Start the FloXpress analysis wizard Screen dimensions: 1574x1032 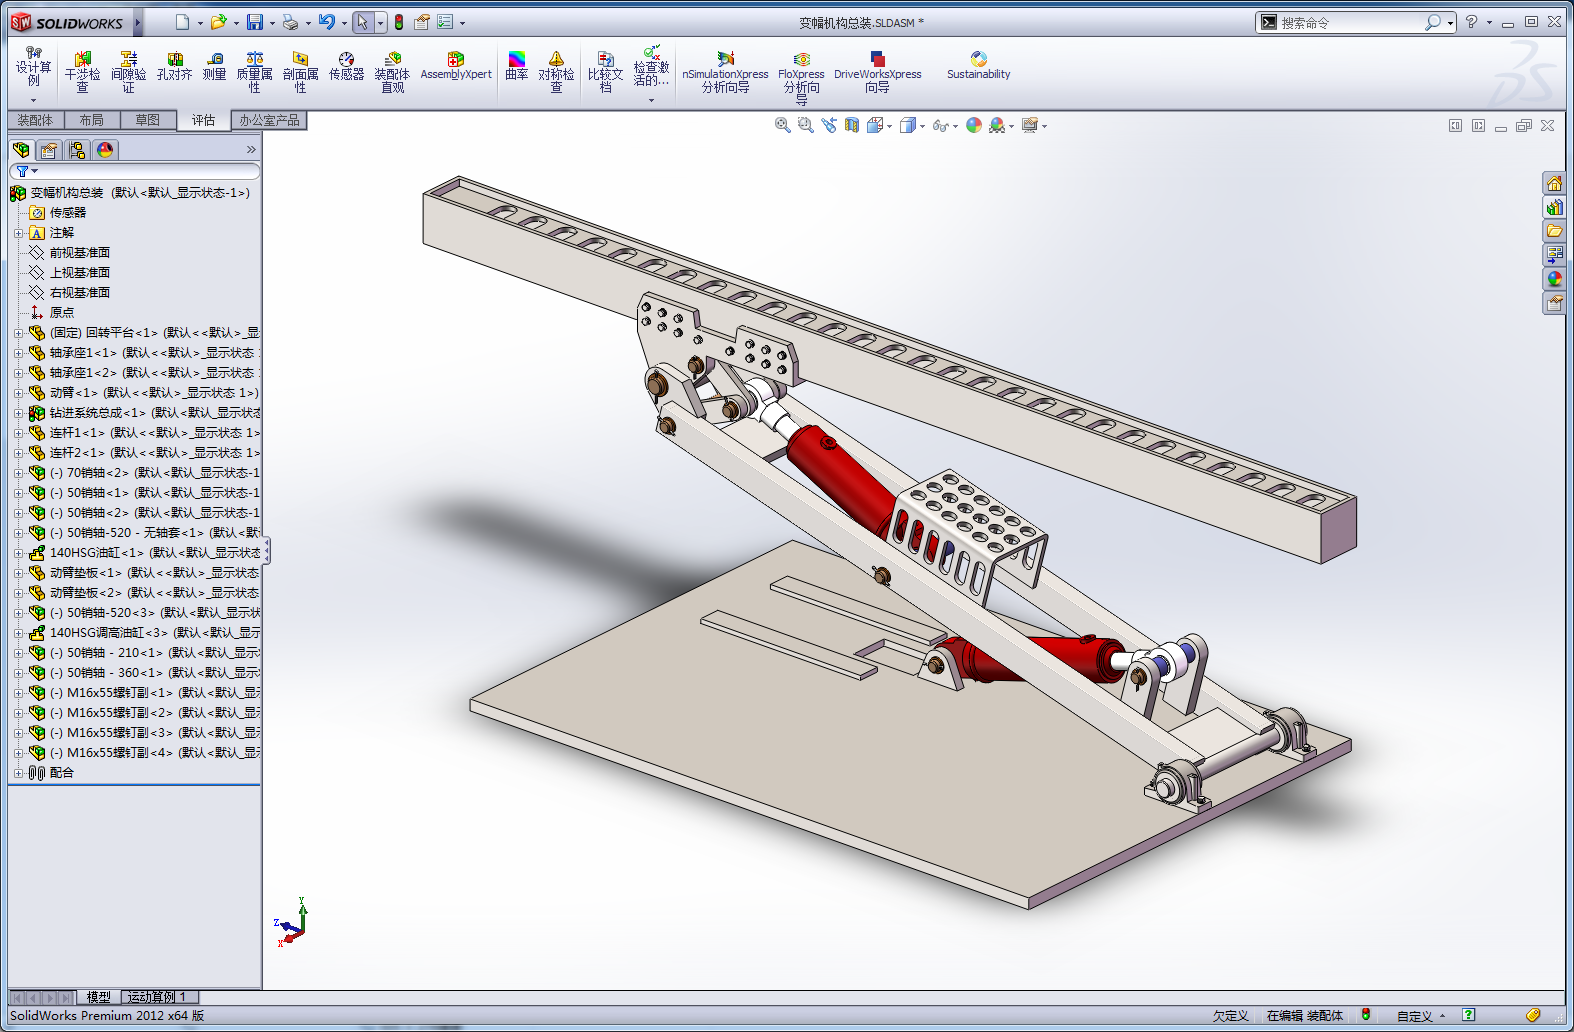coord(801,77)
